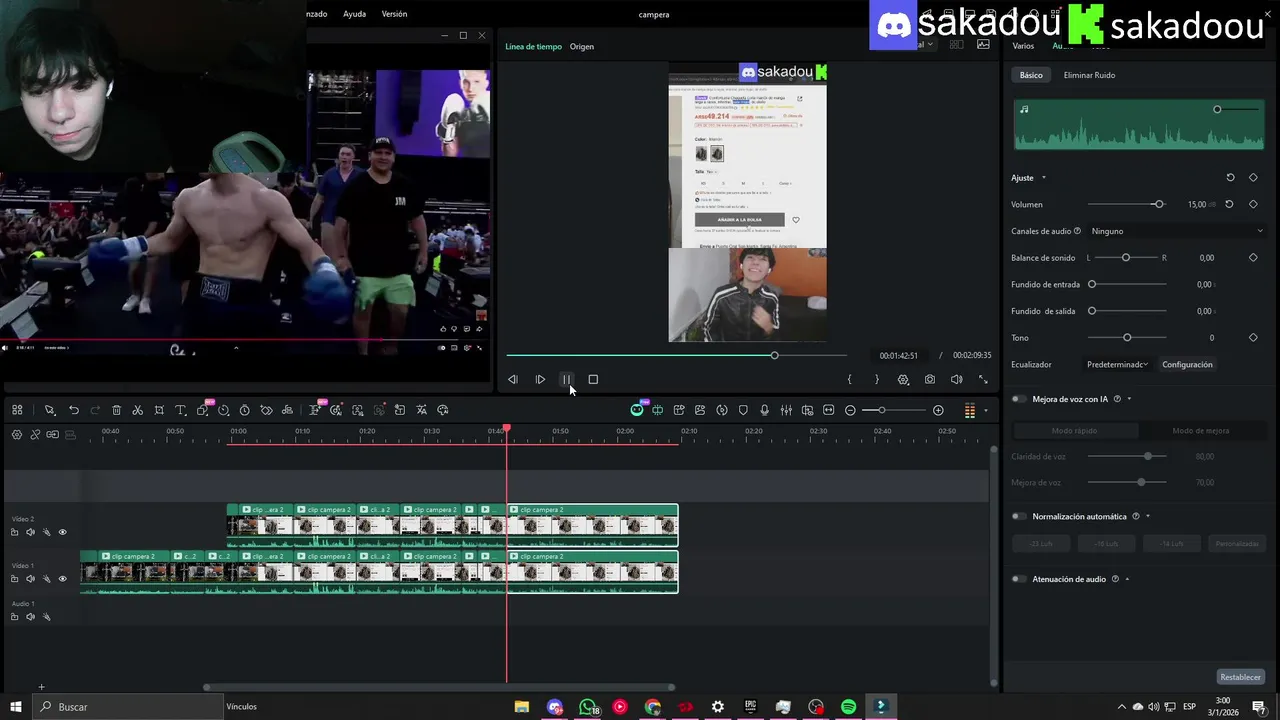Expand the Mejora de voz con IA arrow
1280x720 pixels.
1129,399
